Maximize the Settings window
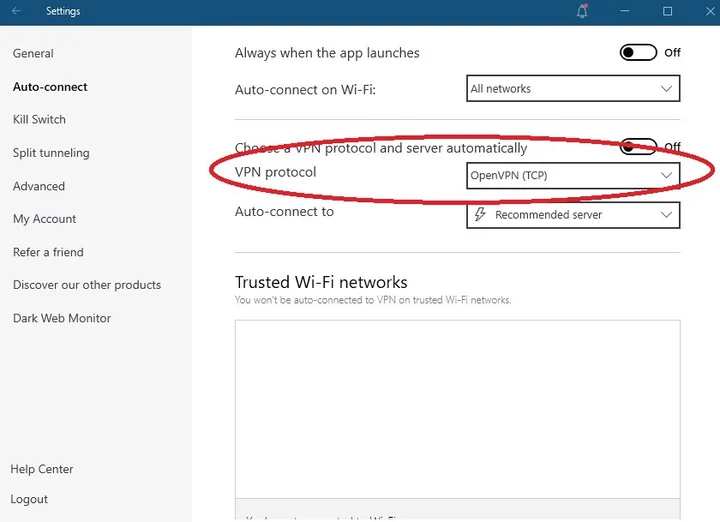 [x=667, y=12]
